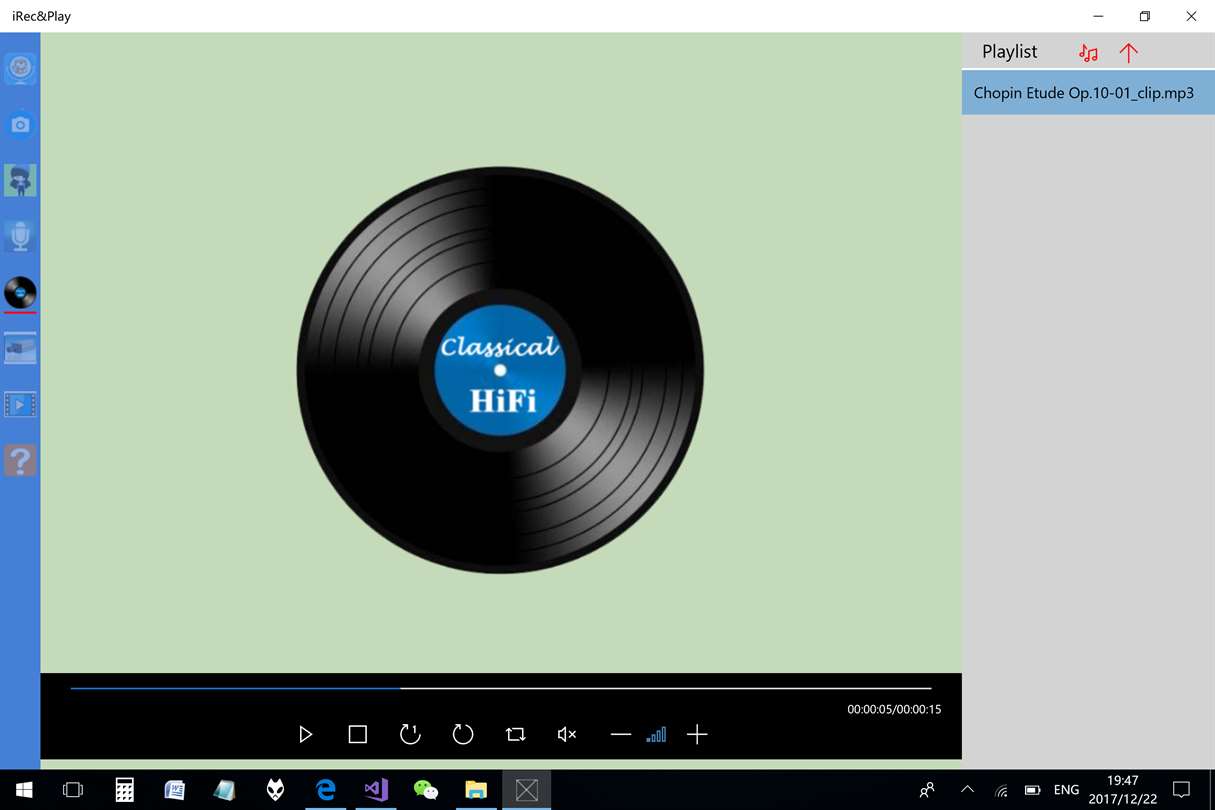Viewport: 1215px width, 810px height.
Task: Open WeChat from the taskbar
Action: pyautogui.click(x=426, y=790)
